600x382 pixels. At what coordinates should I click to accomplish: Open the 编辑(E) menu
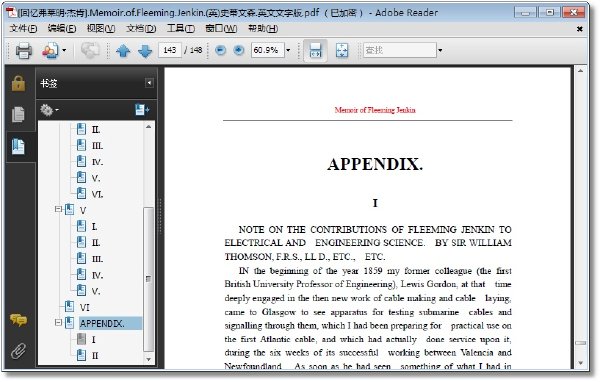pyautogui.click(x=62, y=29)
